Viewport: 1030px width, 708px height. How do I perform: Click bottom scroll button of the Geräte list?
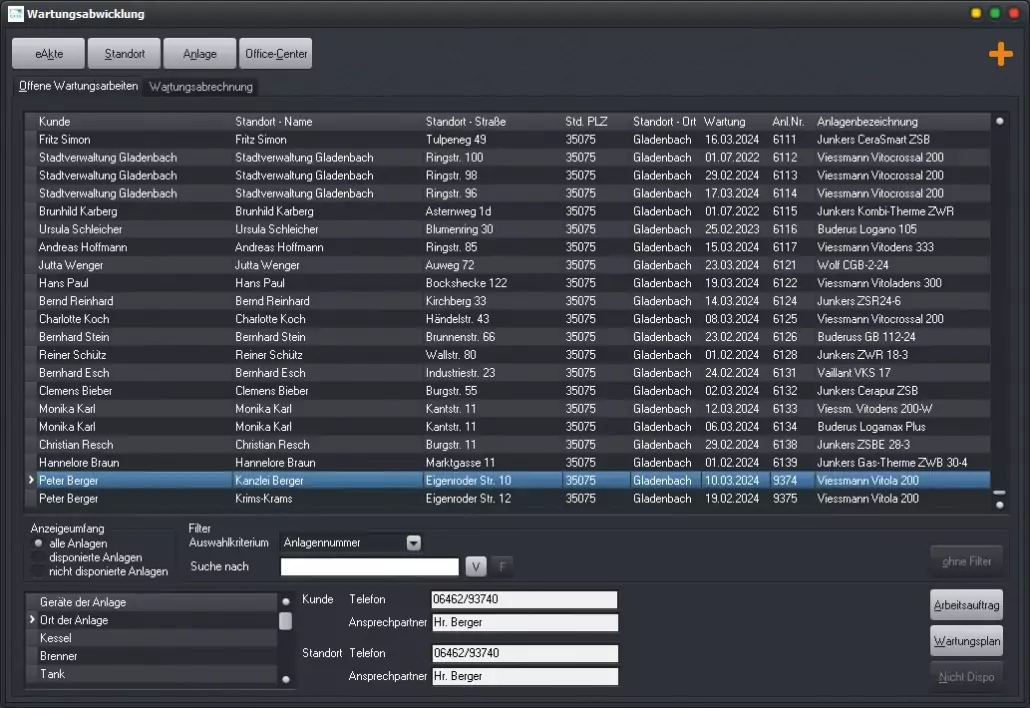tap(286, 679)
